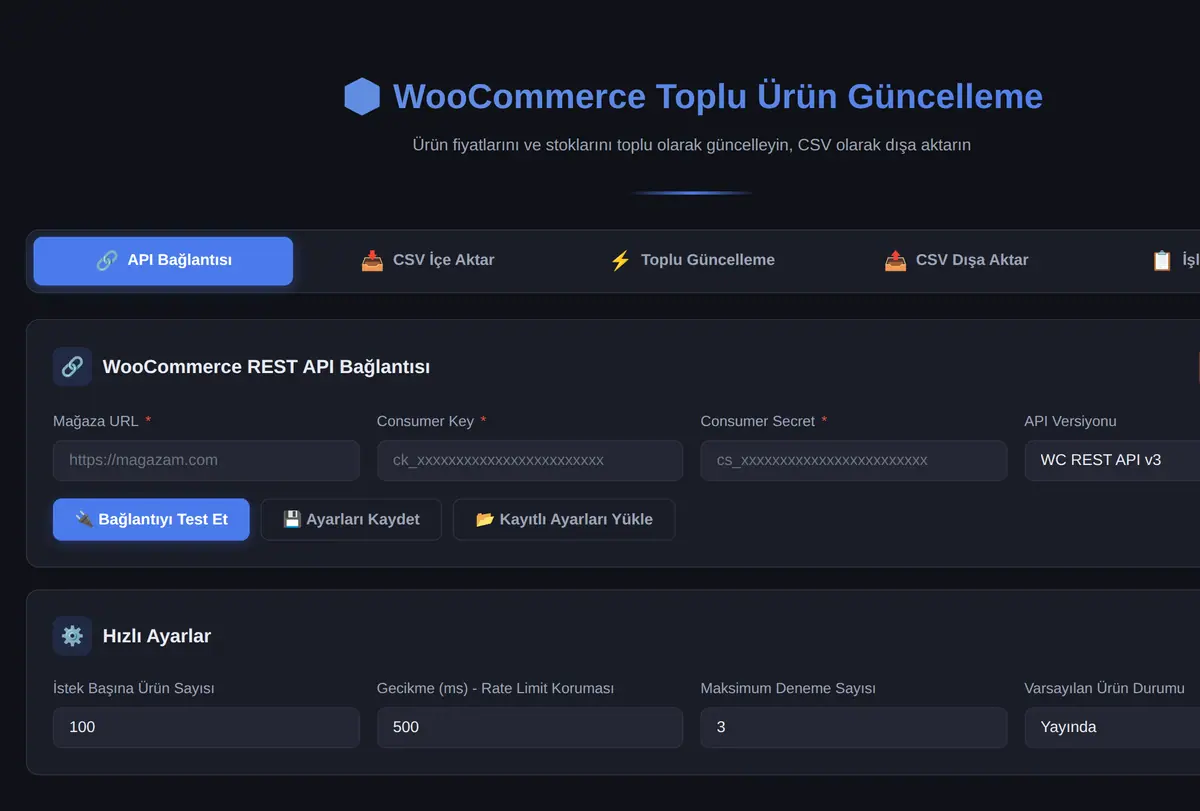The height and width of the screenshot is (811, 1200).
Task: Open the Varsayılan Ürün Durumu dropdown
Action: coord(1112,727)
